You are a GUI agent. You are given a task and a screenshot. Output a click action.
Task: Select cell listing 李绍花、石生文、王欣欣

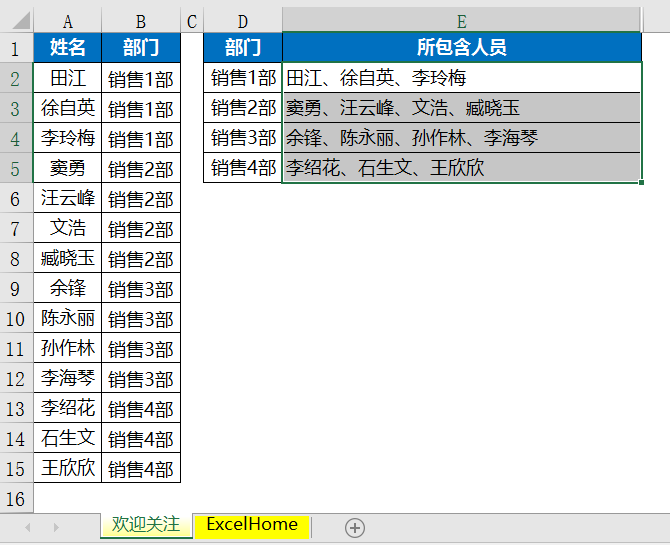point(461,168)
